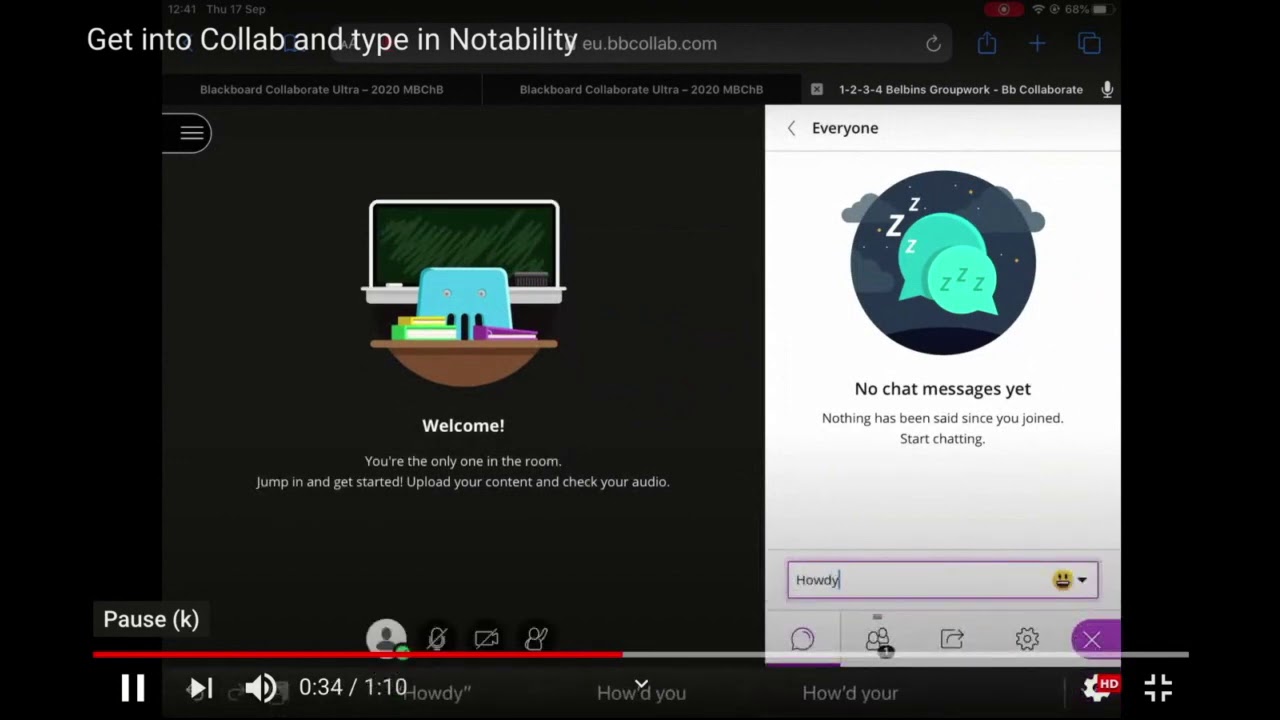Image resolution: width=1280 pixels, height=720 pixels.
Task: Pause the video playback
Action: [133, 688]
